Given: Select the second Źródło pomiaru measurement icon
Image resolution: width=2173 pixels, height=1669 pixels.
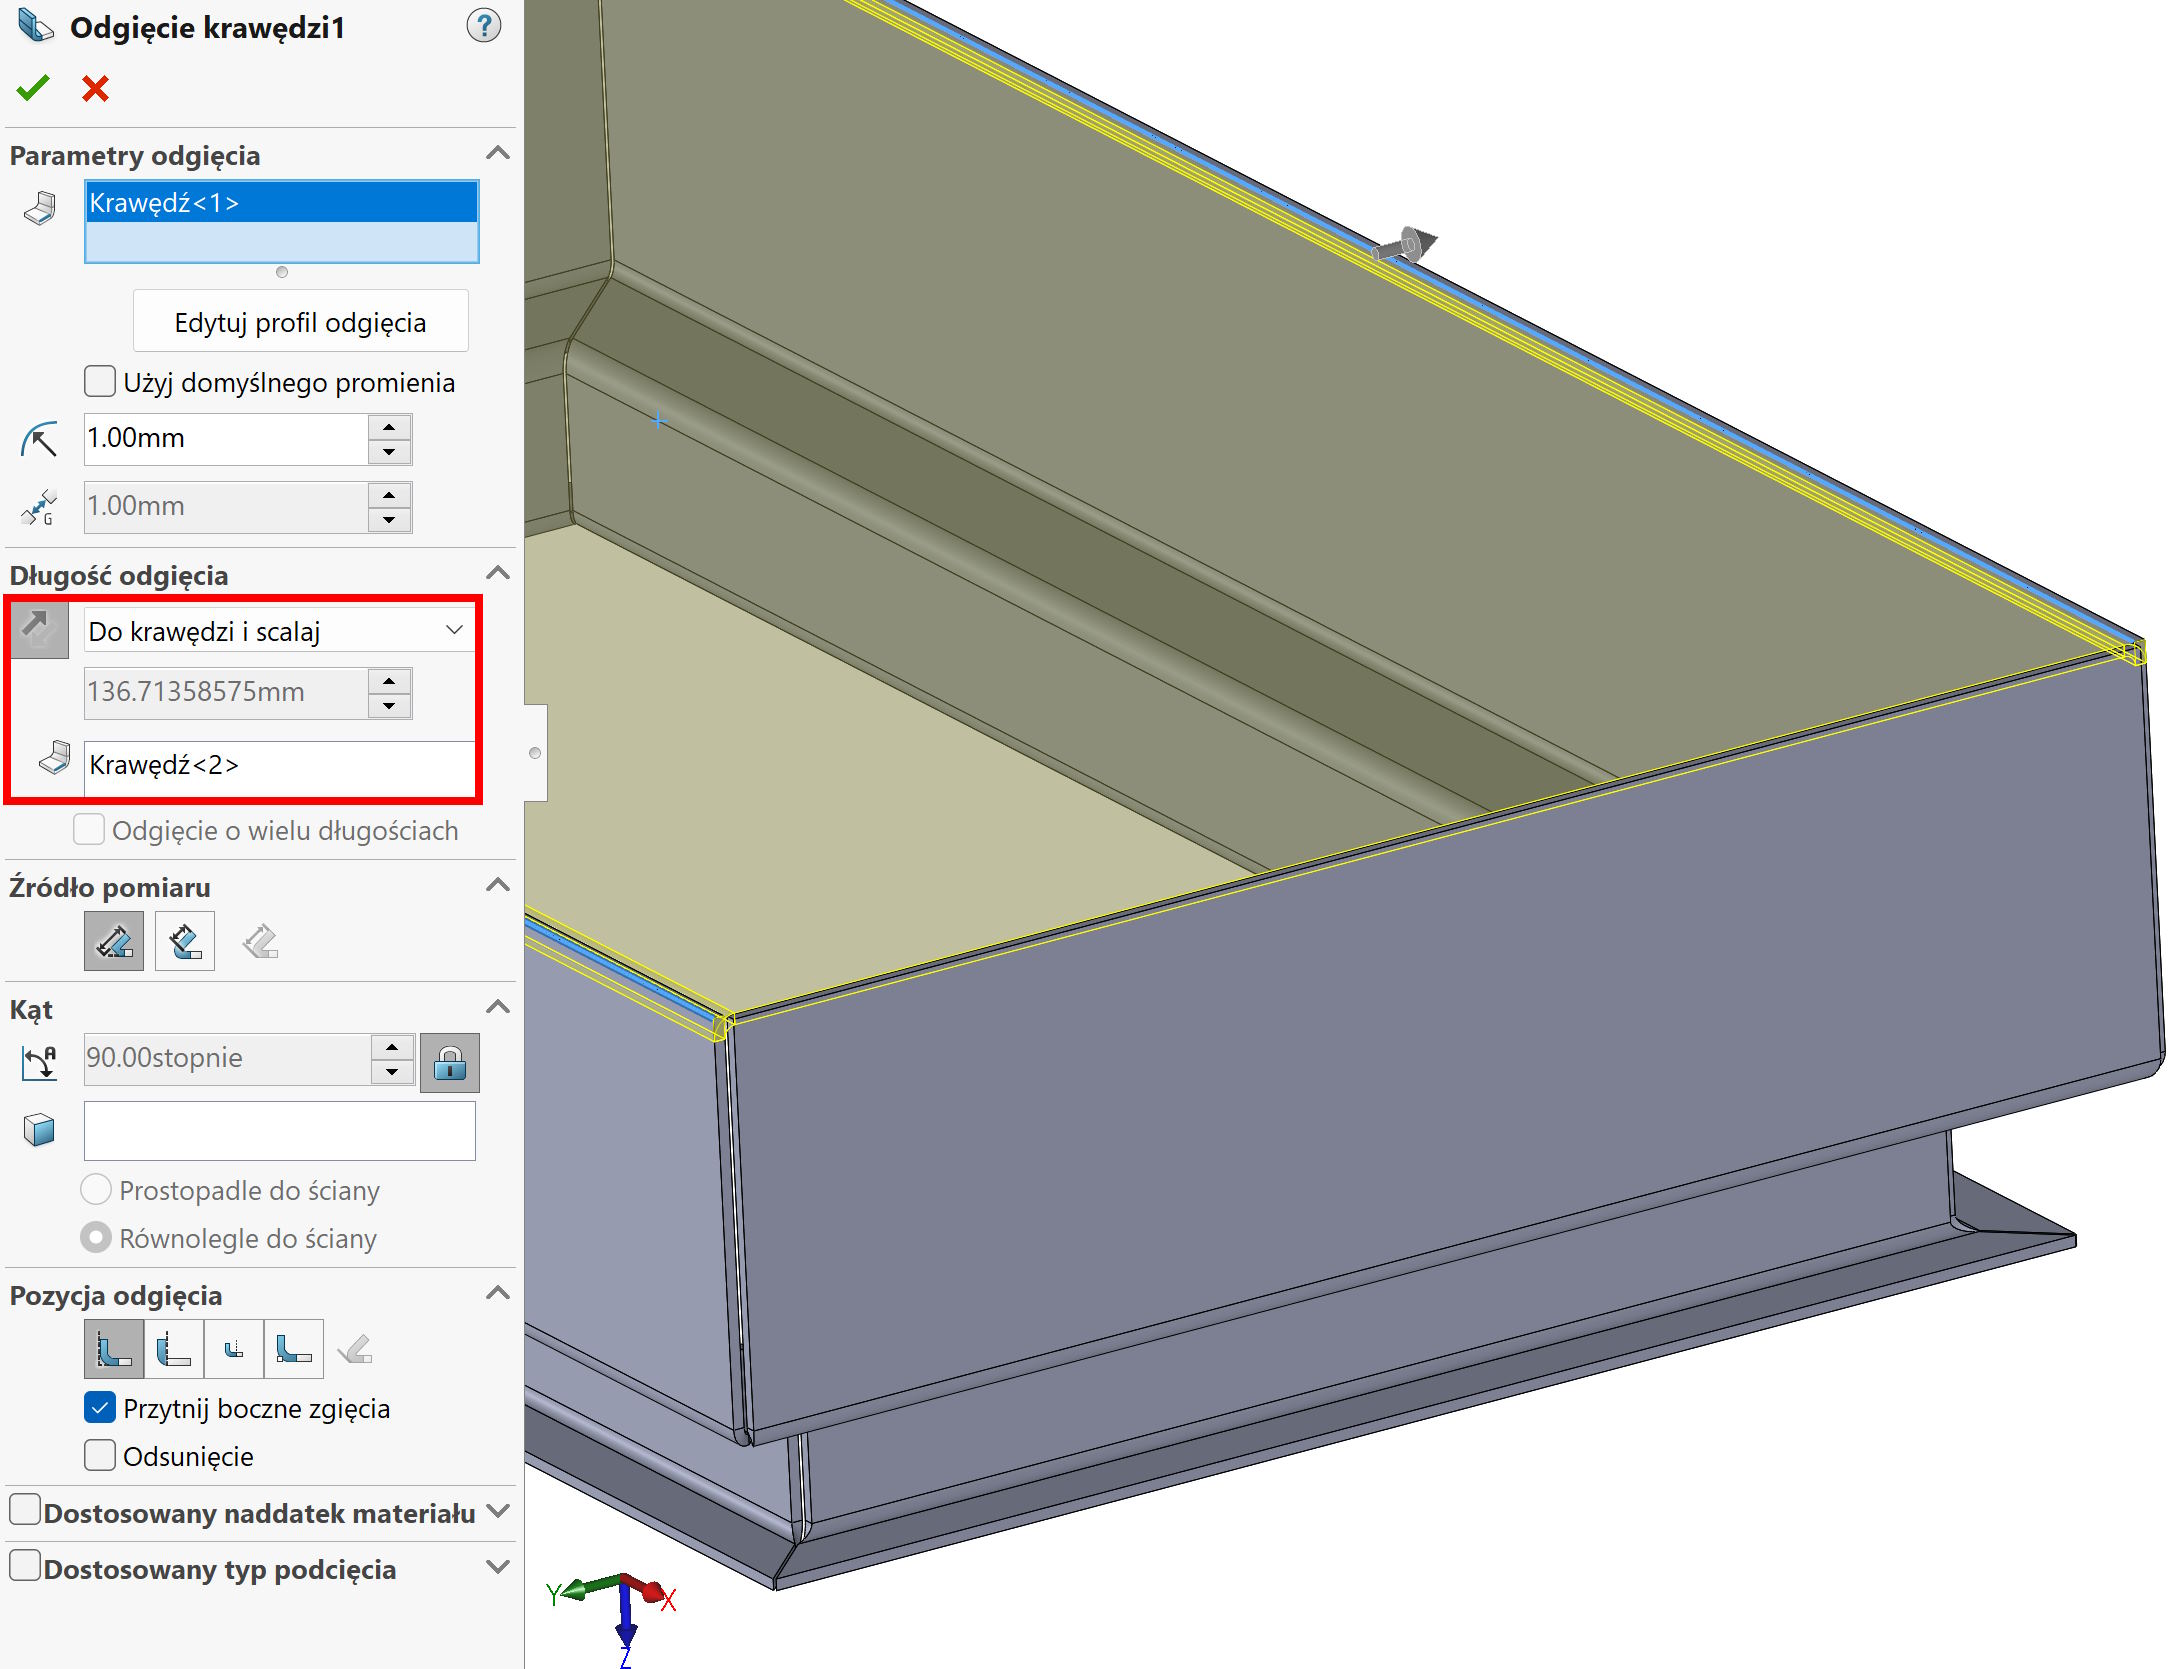Looking at the screenshot, I should [x=185, y=941].
